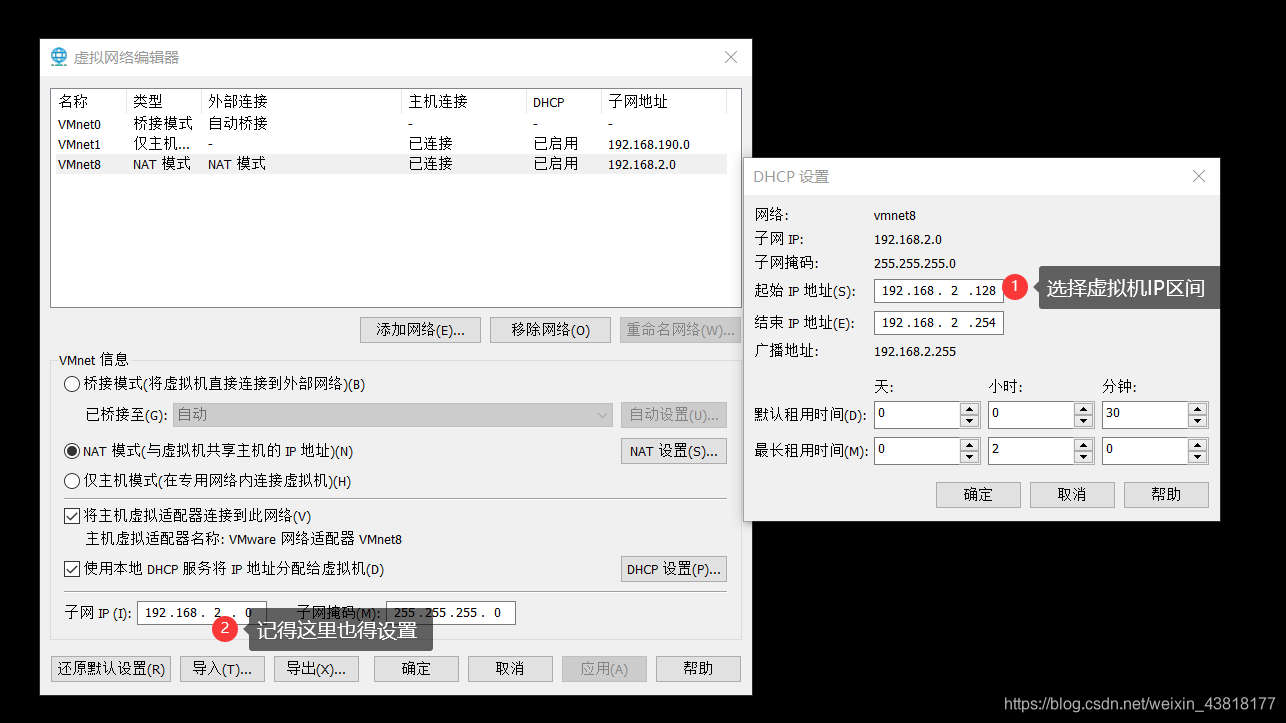Open NAT 设置(S)... dialog

point(673,451)
